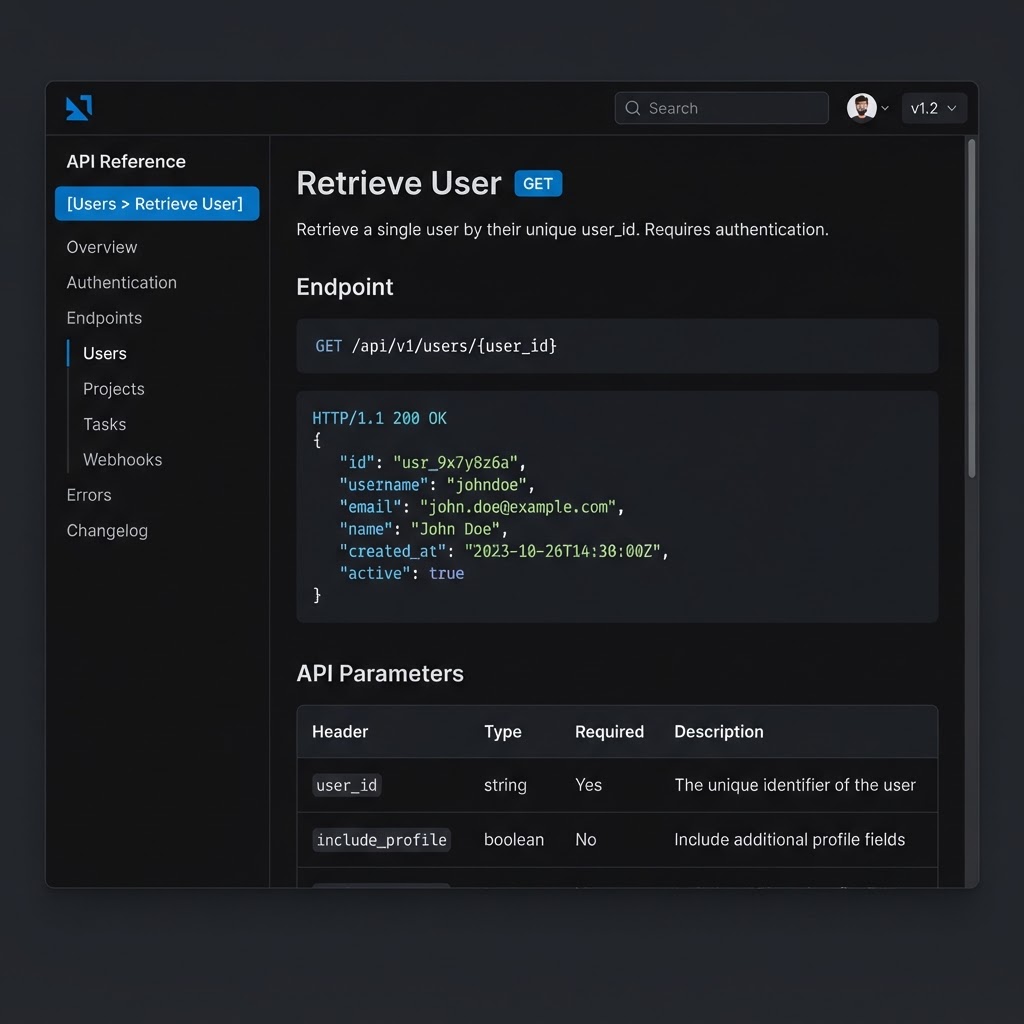Click the GET badge next to title
This screenshot has width=1024, height=1024.
pos(538,184)
